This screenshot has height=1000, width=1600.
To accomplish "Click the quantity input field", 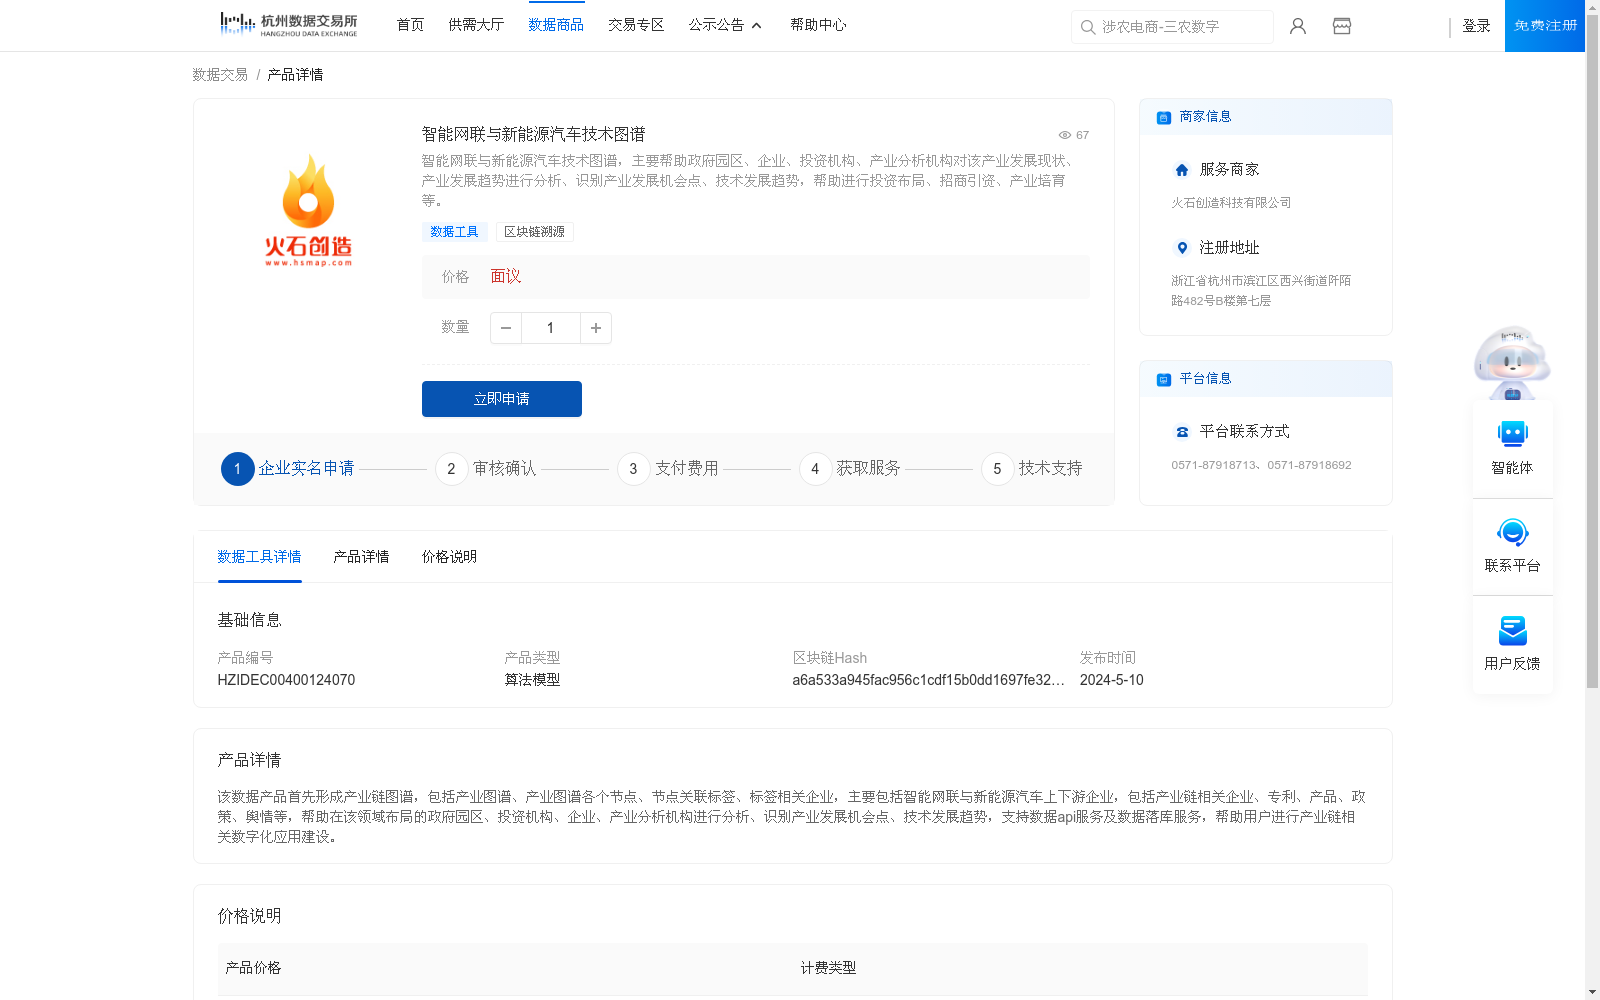I will click(x=550, y=328).
